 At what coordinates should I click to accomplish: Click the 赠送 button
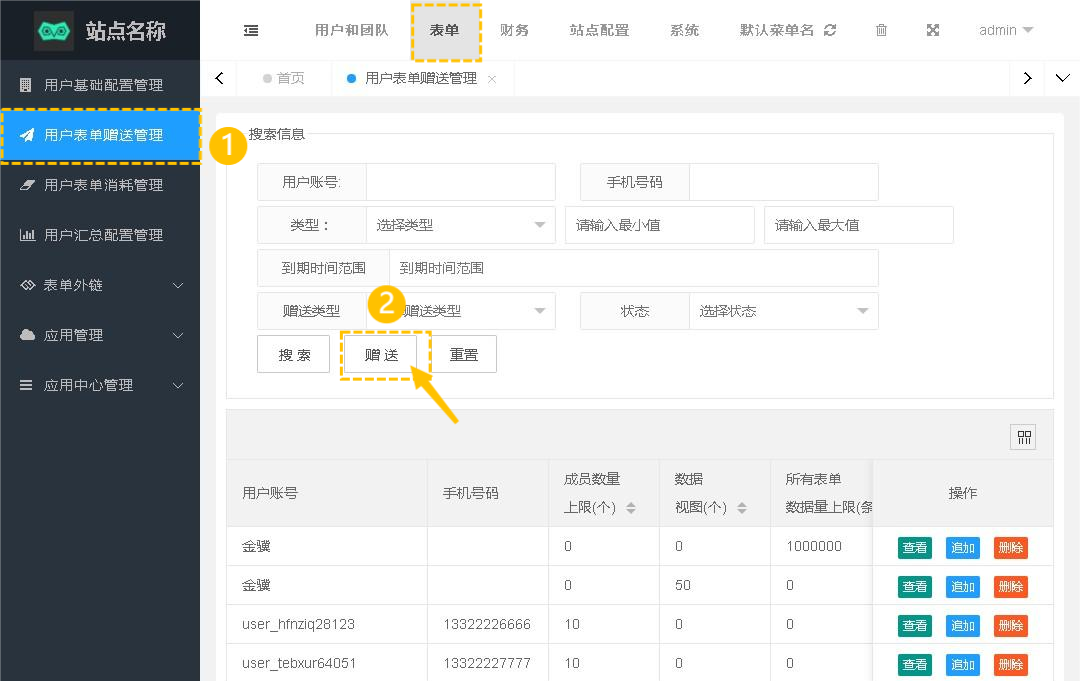381,355
